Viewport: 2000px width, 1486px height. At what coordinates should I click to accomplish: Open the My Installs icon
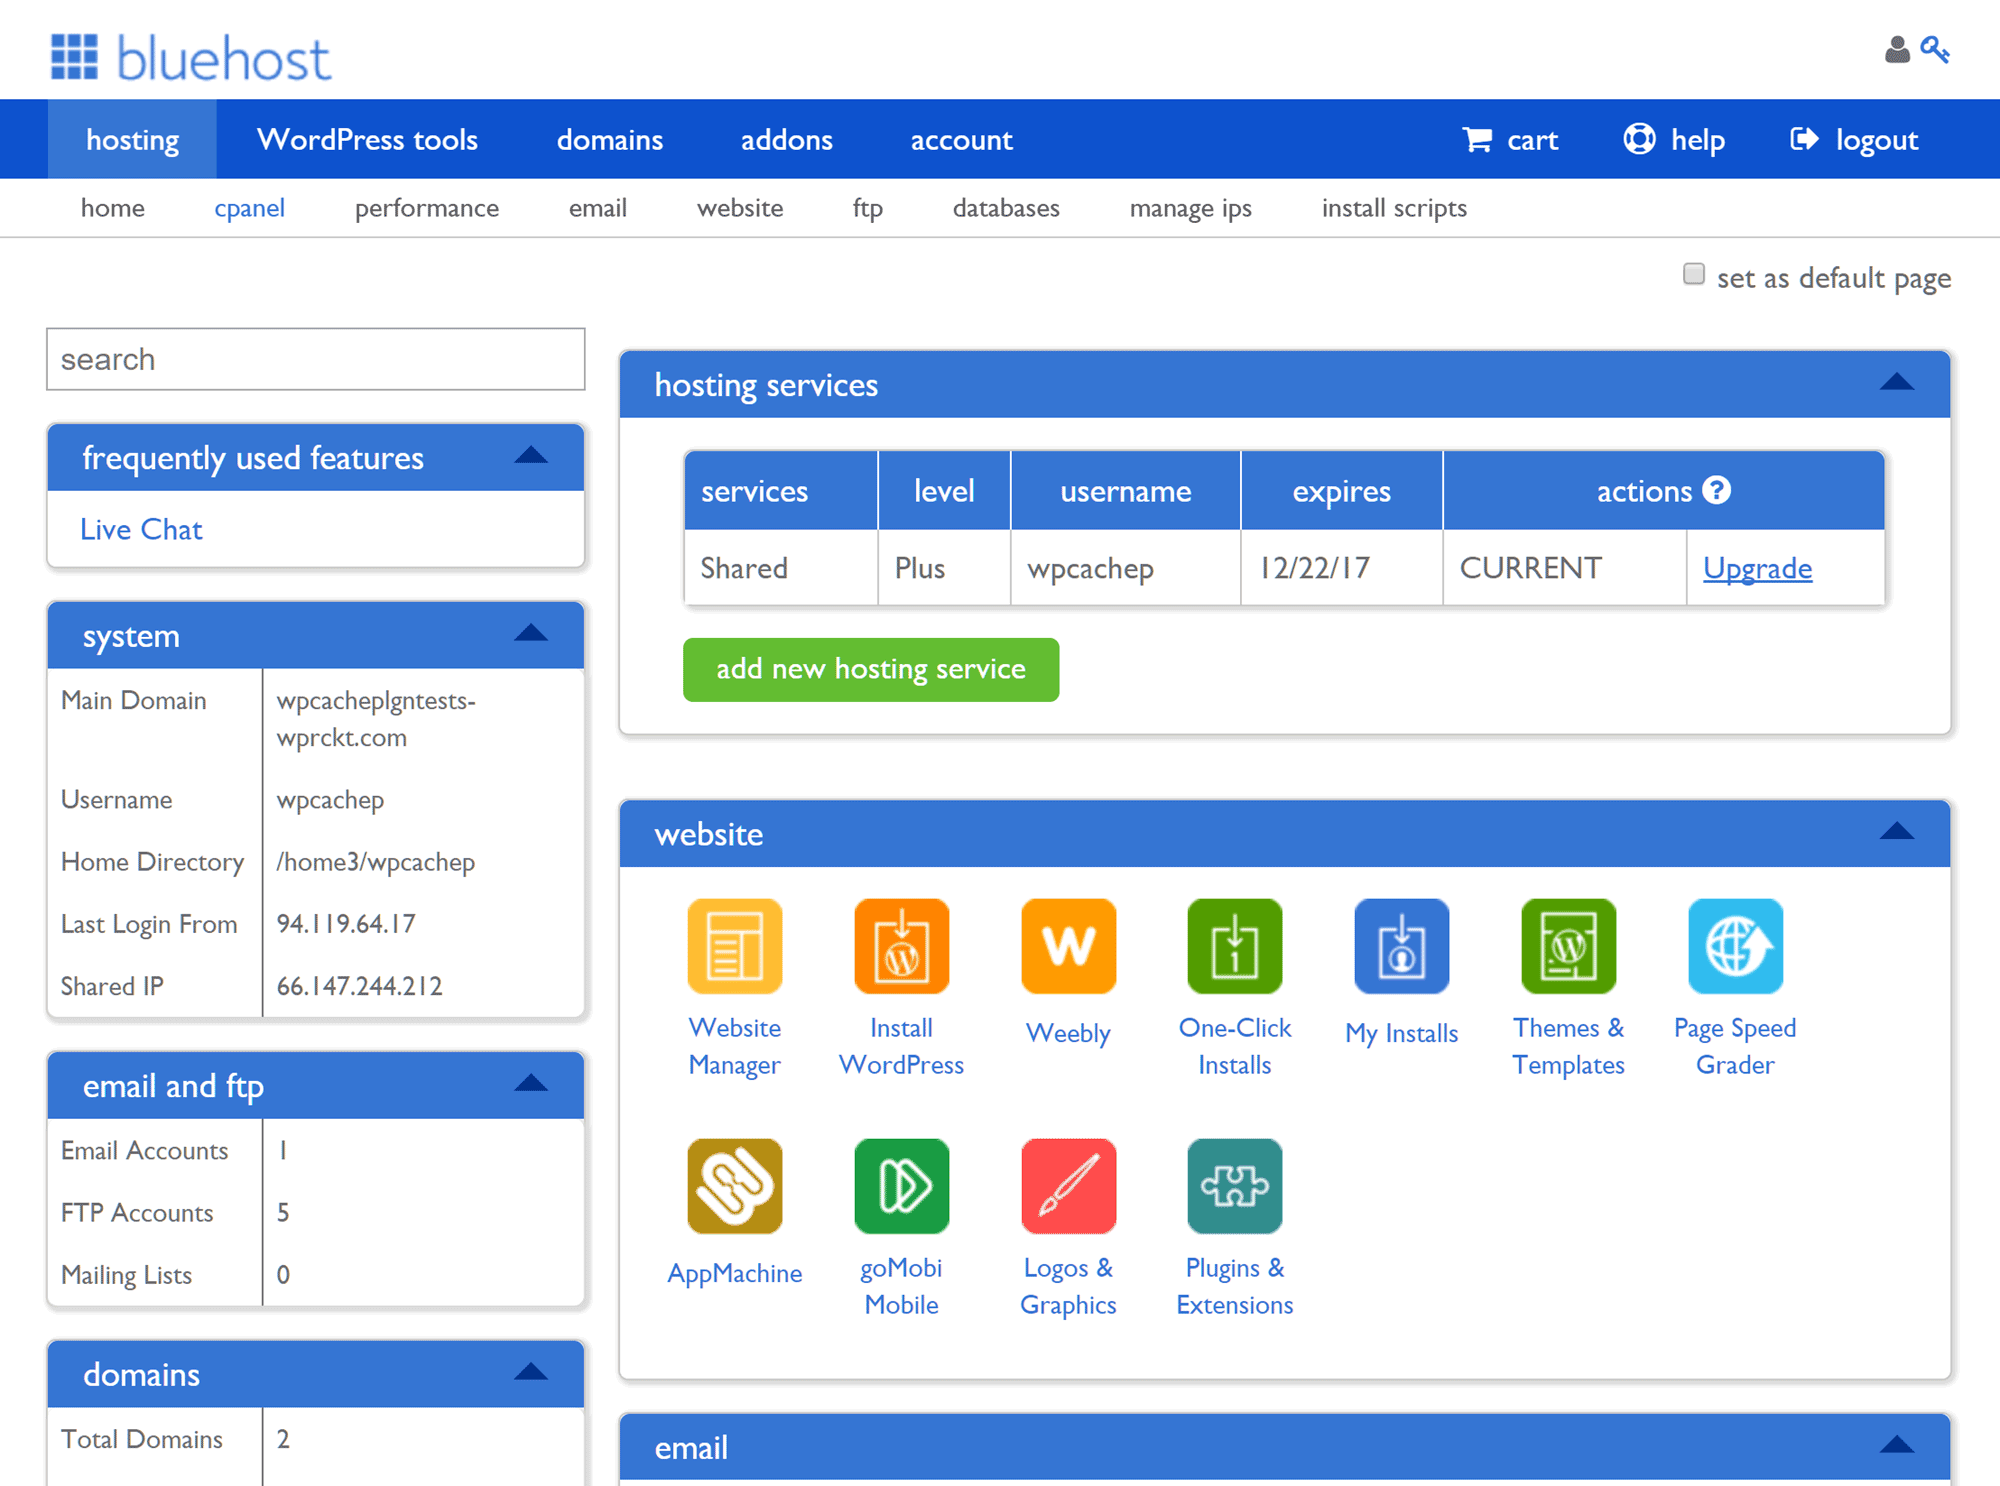click(1402, 946)
